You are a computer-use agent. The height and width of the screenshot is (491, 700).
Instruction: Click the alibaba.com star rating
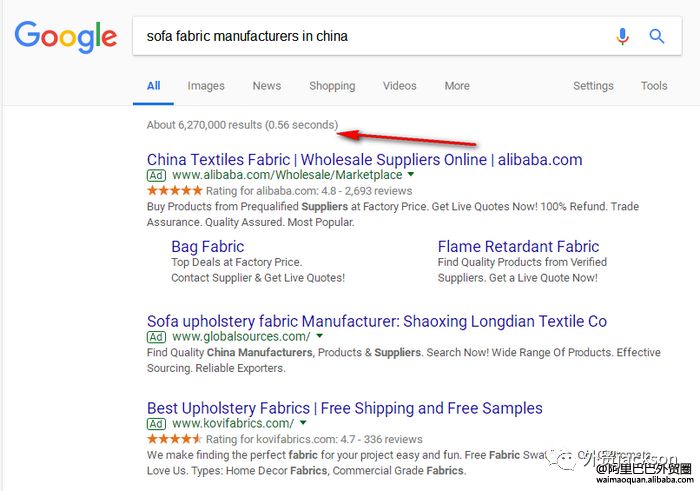coord(175,190)
